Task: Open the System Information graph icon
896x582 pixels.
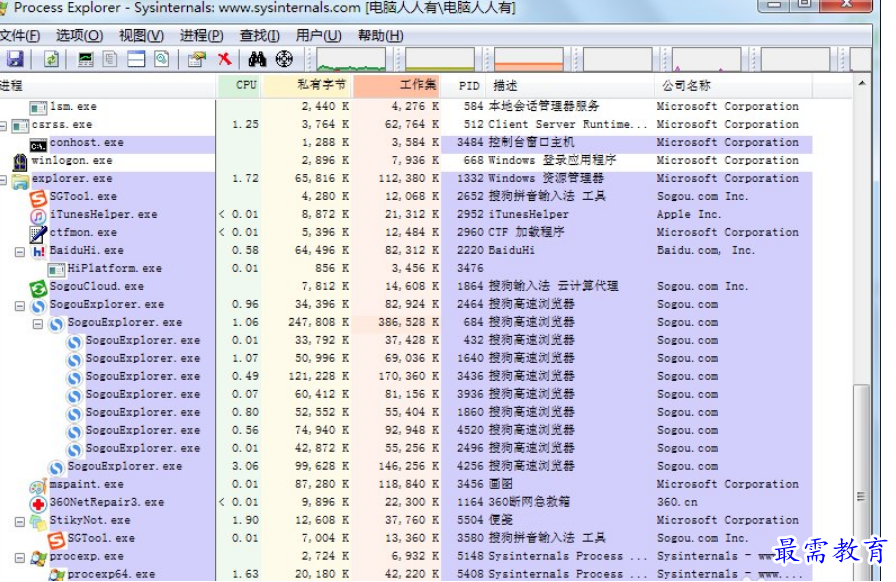Action: [86, 60]
